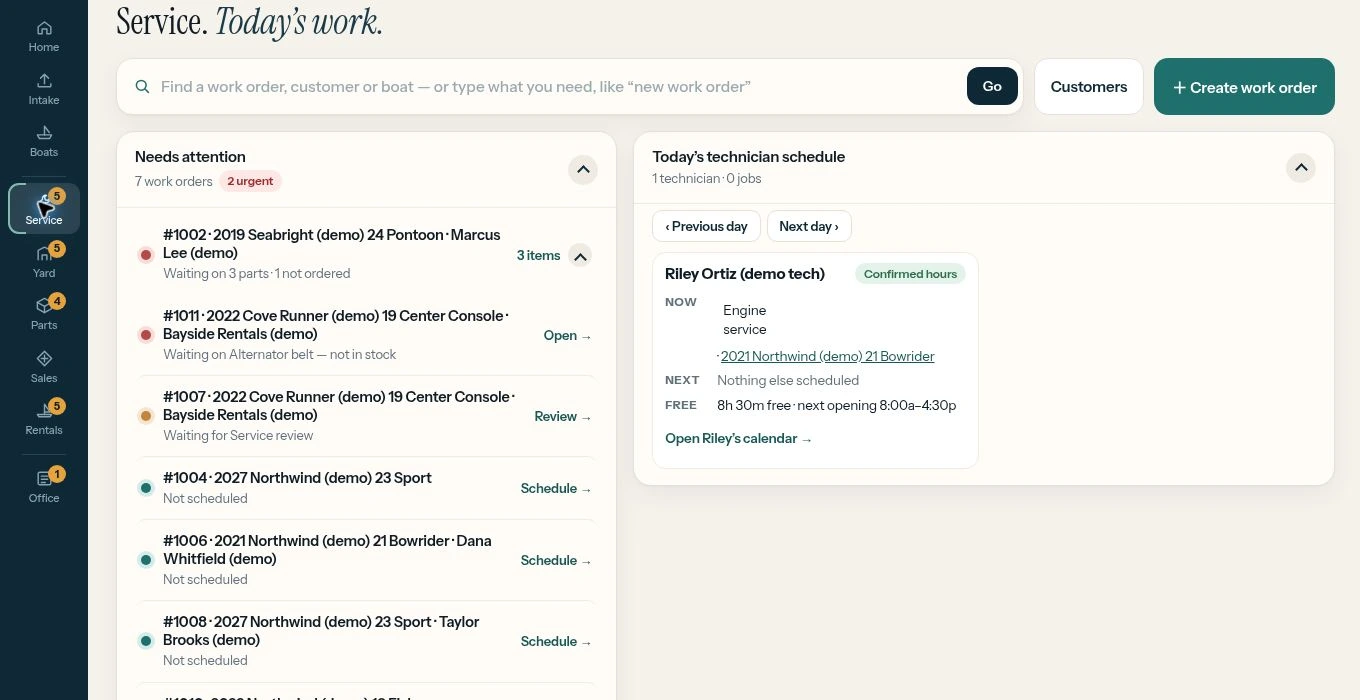Click 'Nothing else scheduled' text

pos(788,381)
